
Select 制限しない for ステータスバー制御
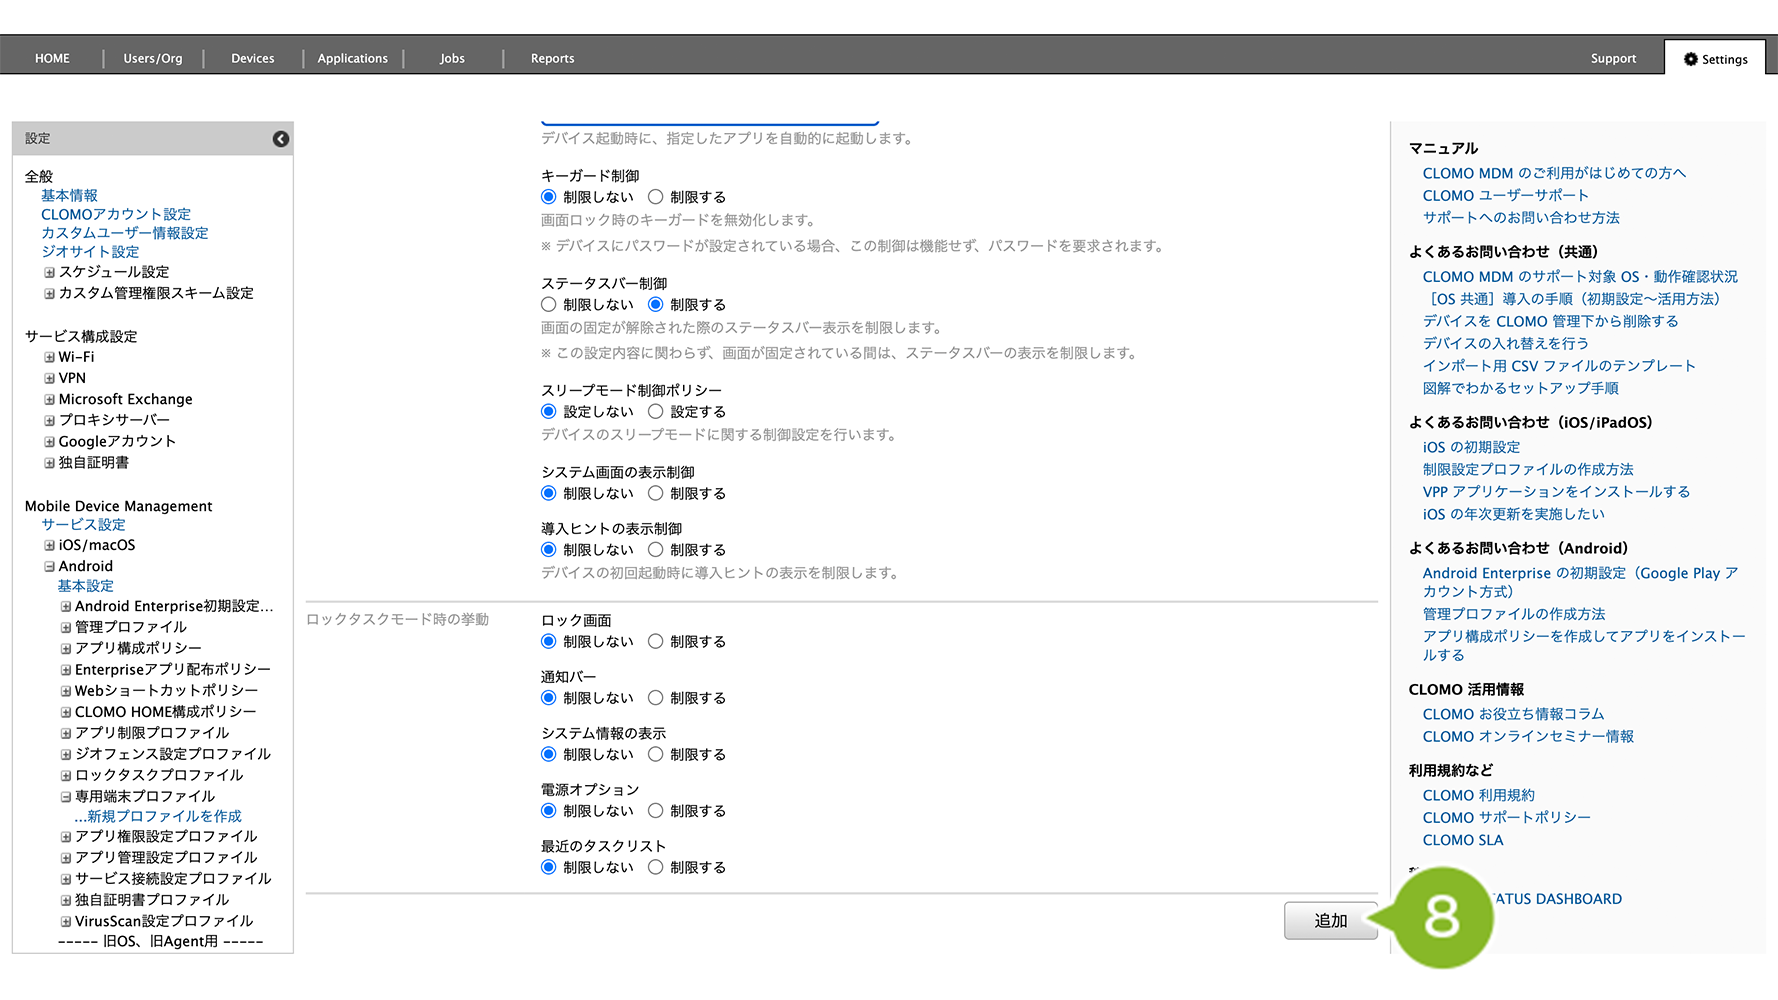(549, 304)
